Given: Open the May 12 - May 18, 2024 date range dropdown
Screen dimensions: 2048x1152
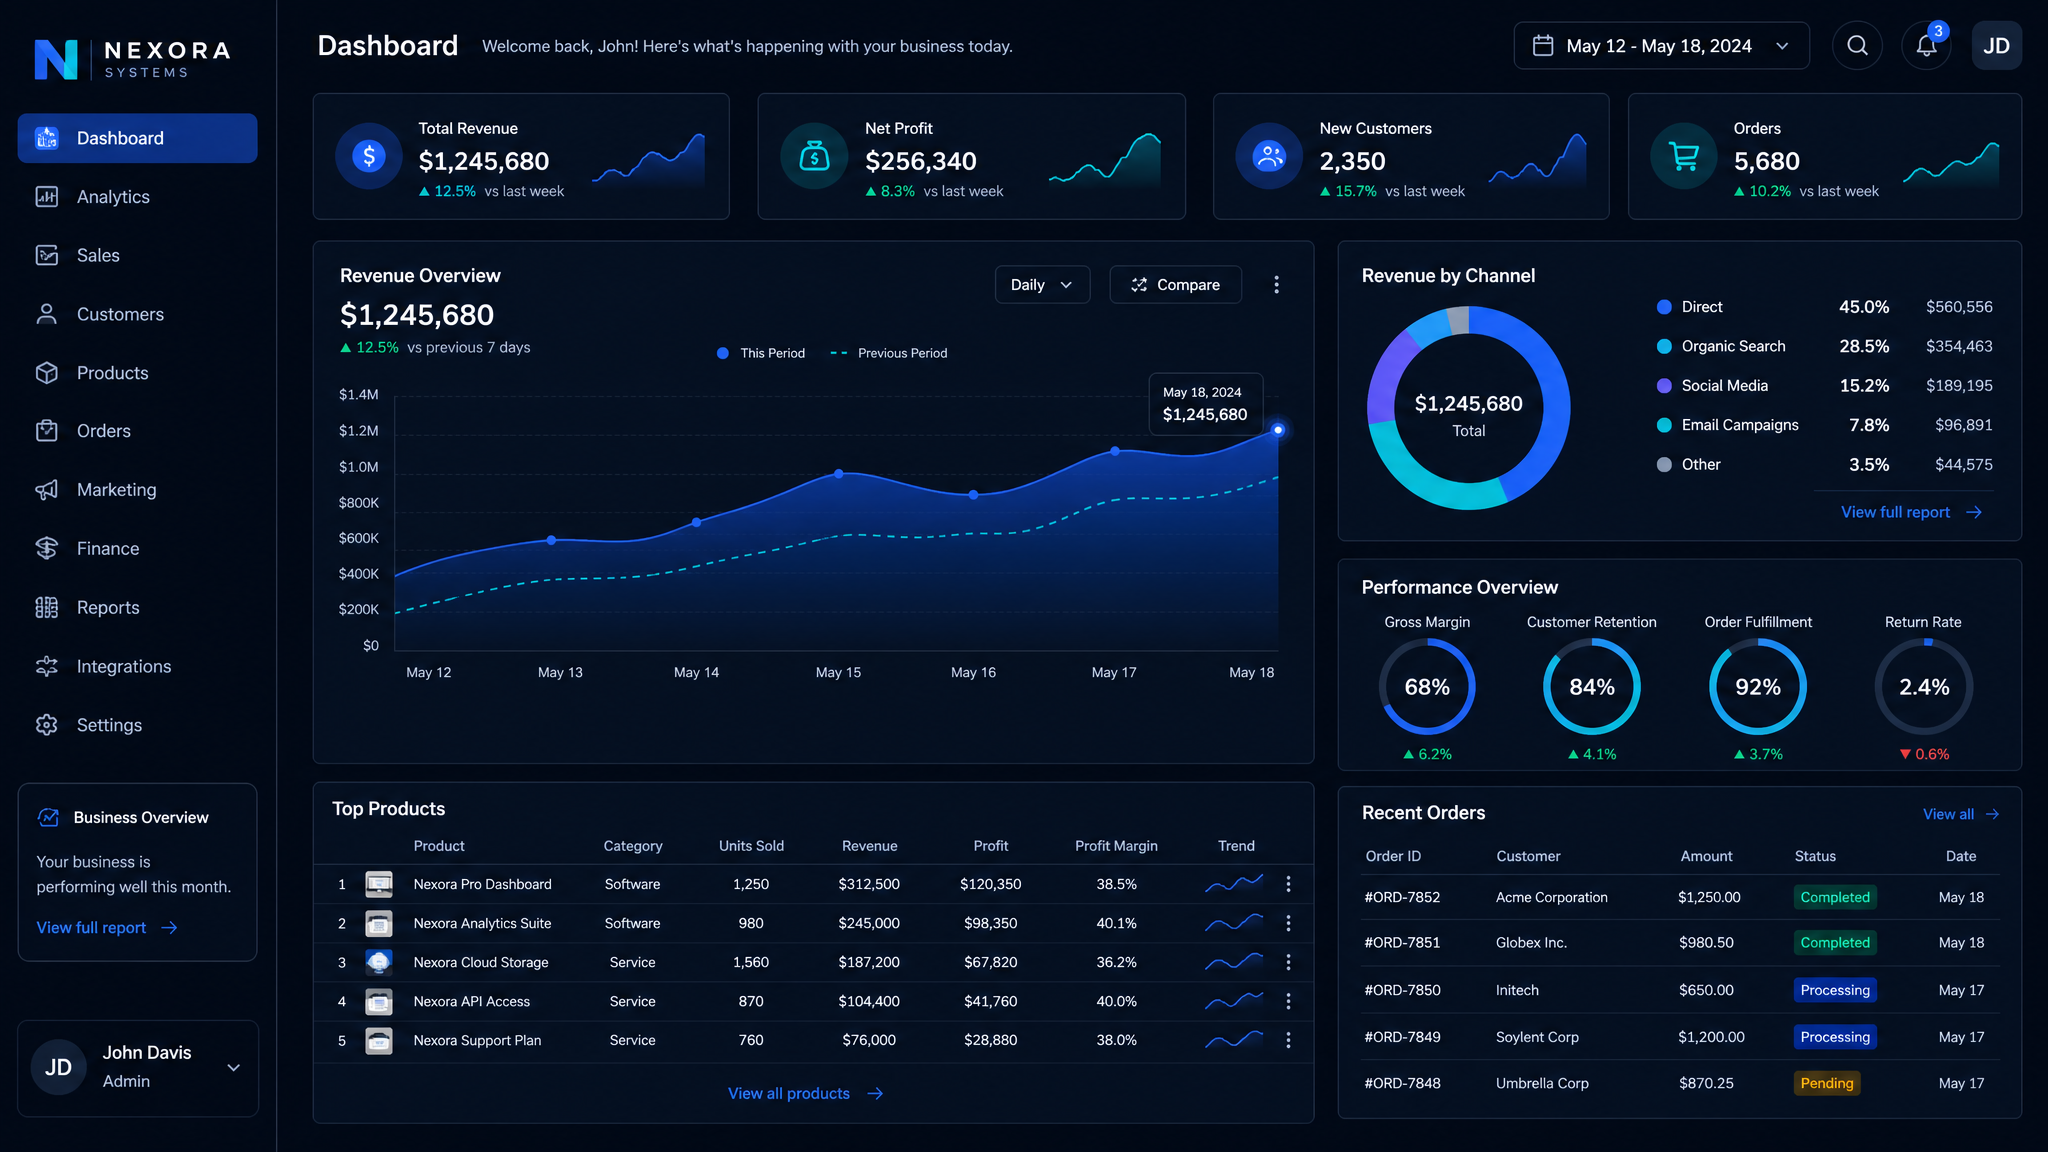Looking at the screenshot, I should tap(1661, 46).
